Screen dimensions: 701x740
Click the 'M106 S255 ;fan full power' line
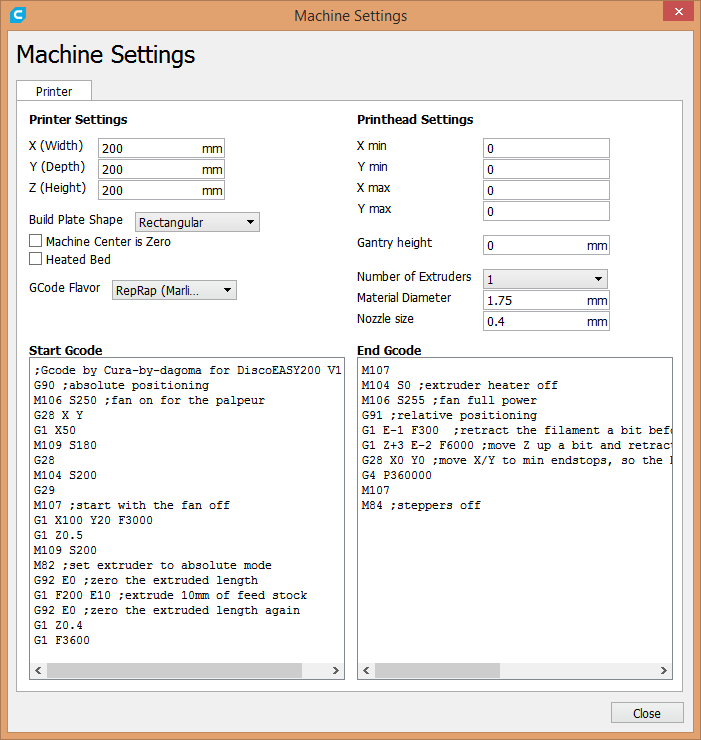click(449, 401)
